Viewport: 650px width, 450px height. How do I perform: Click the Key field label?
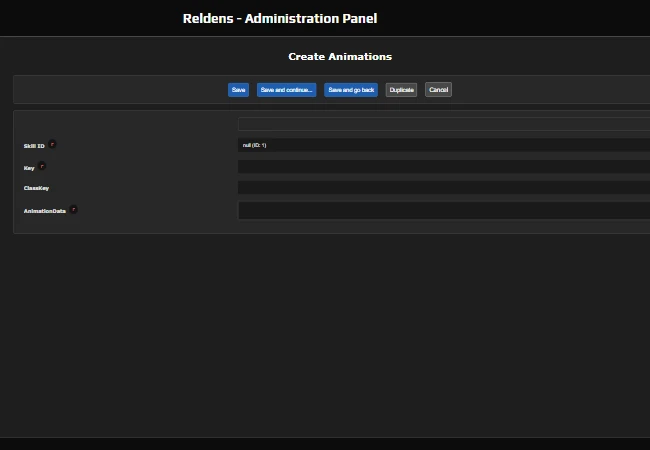point(29,168)
